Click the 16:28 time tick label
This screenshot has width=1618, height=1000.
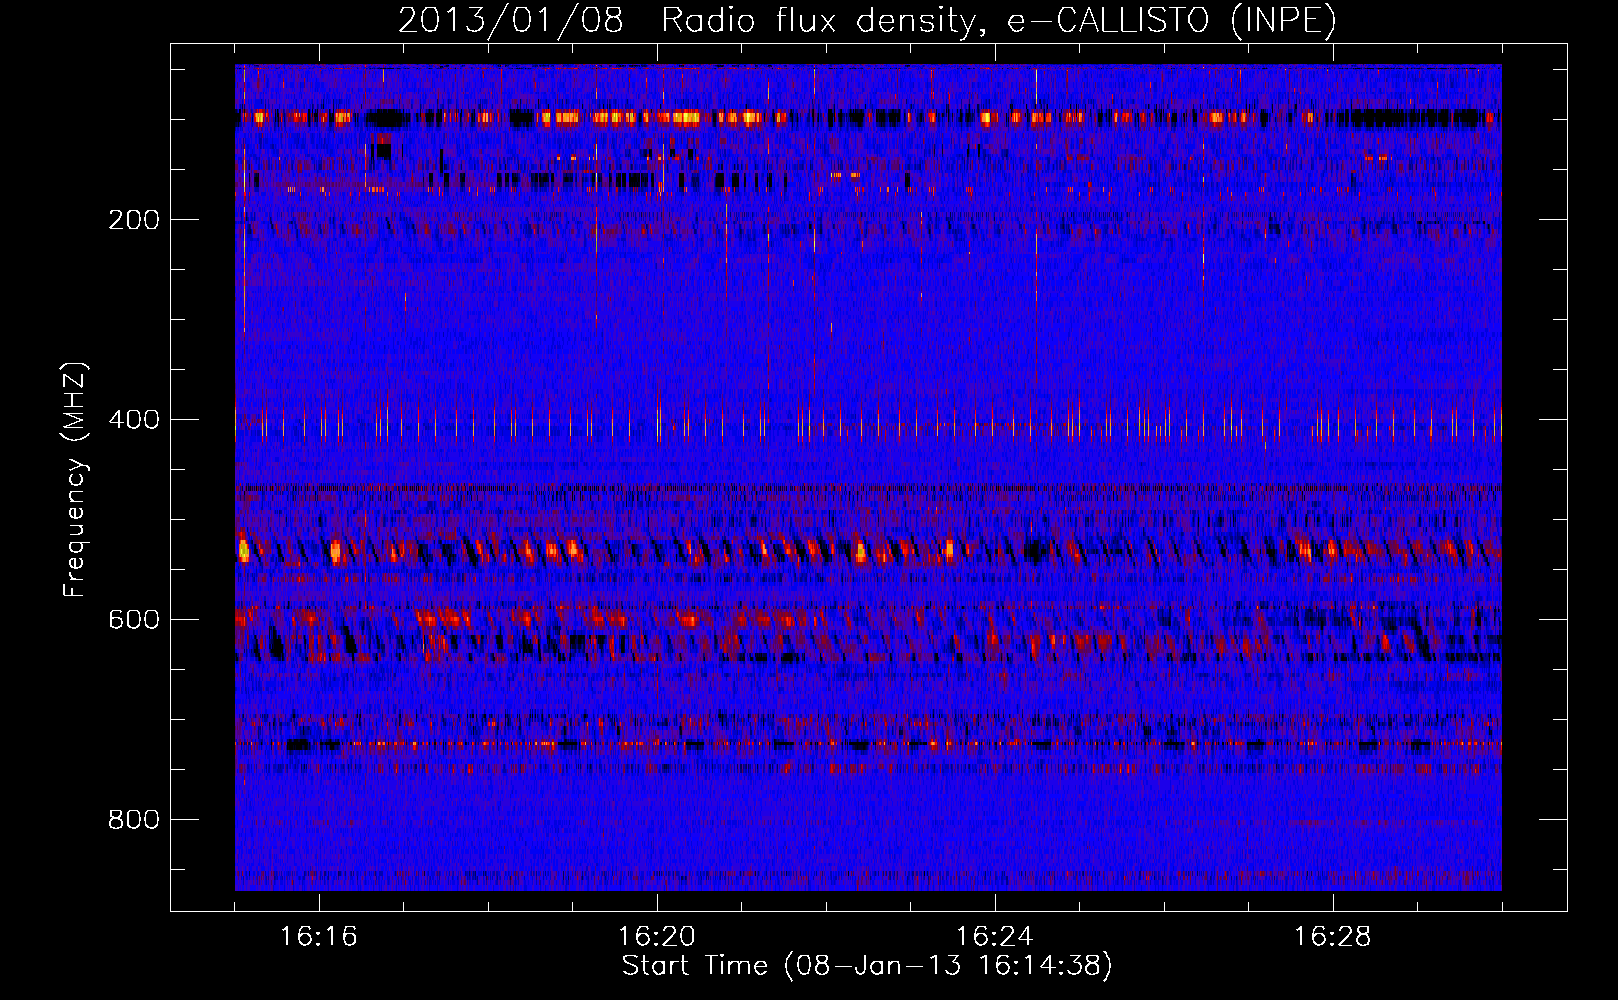(1333, 937)
